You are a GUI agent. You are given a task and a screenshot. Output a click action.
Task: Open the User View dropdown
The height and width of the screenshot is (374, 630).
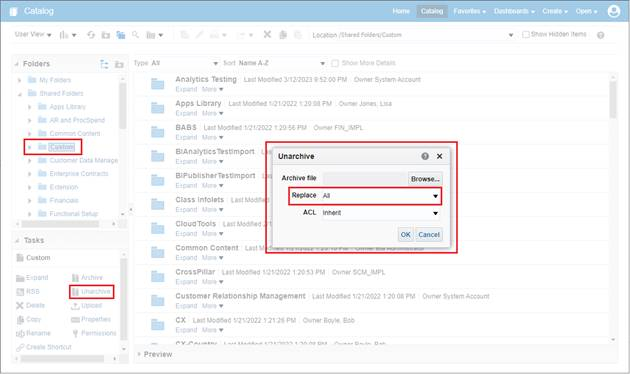33,35
